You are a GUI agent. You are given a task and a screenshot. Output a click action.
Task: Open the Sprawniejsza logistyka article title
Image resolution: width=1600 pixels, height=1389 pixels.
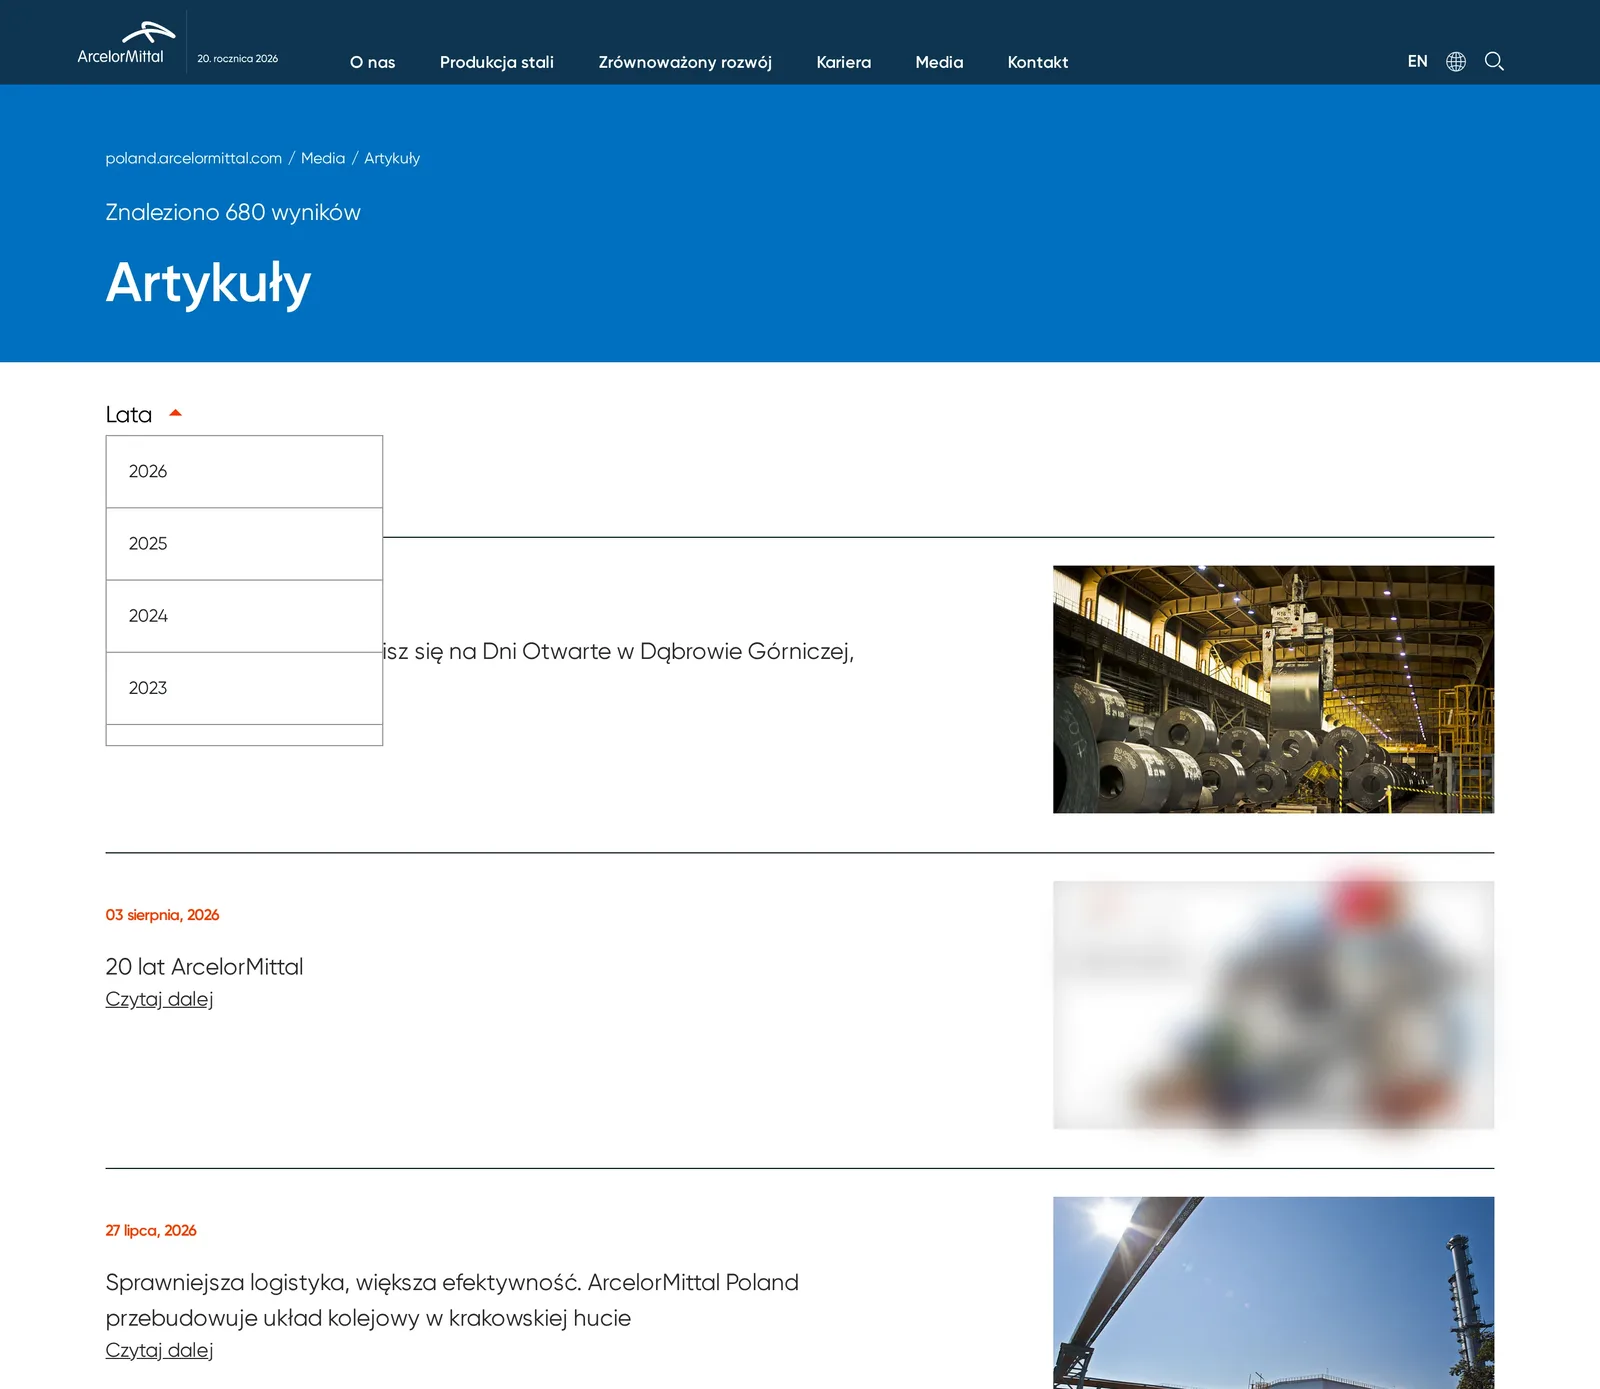pos(452,1300)
